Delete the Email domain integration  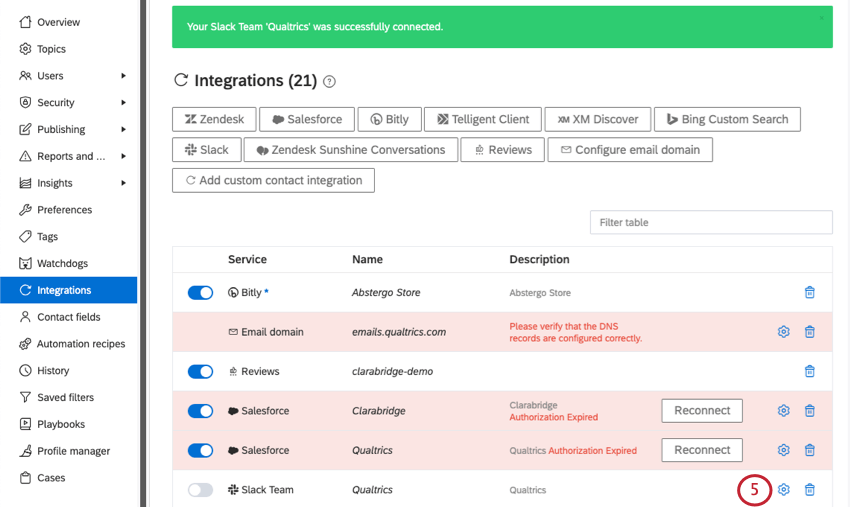pos(809,331)
